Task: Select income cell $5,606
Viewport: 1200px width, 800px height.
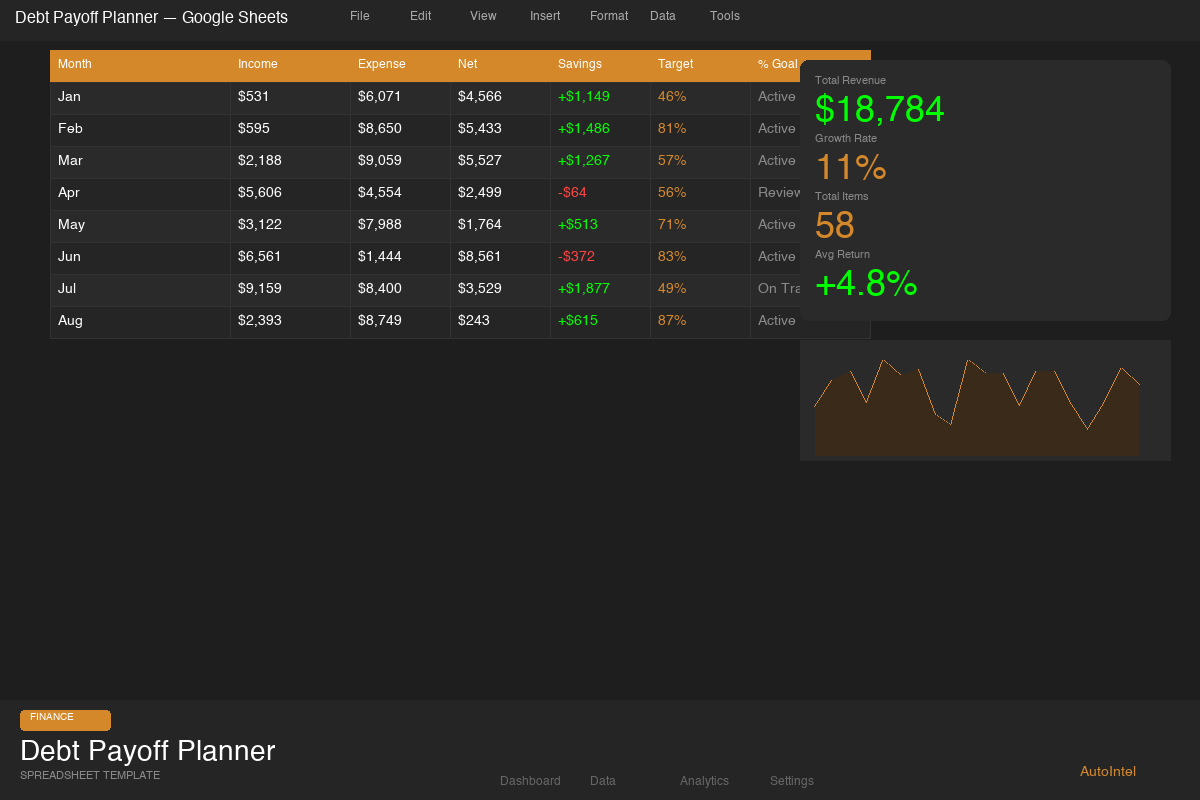Action: (290, 194)
